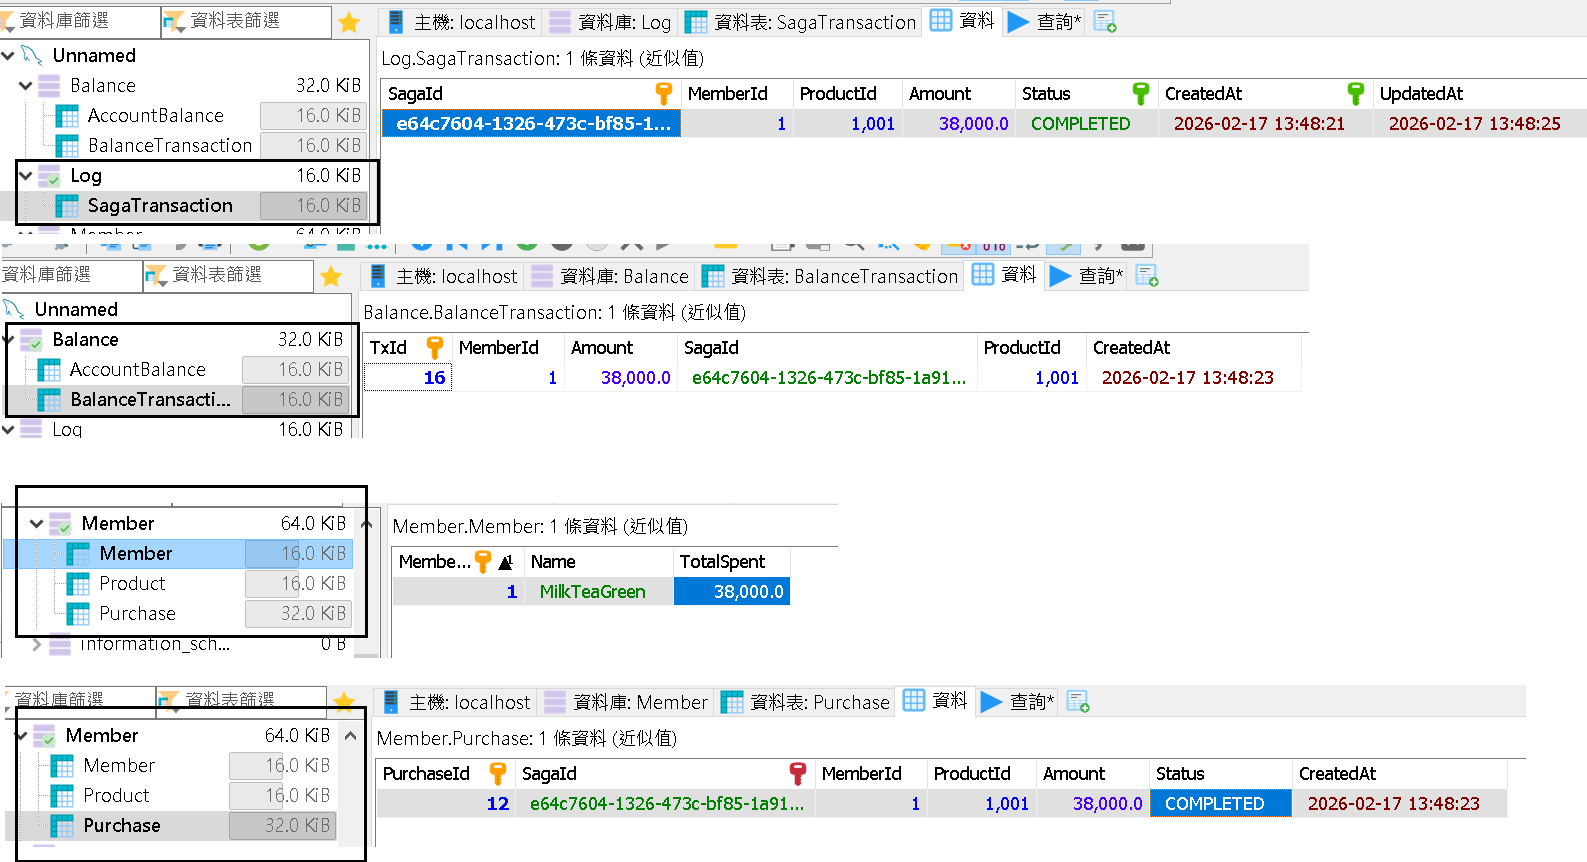Click the Unnamed session icon in top tree
The width and height of the screenshot is (1587, 862).
click(x=32, y=56)
